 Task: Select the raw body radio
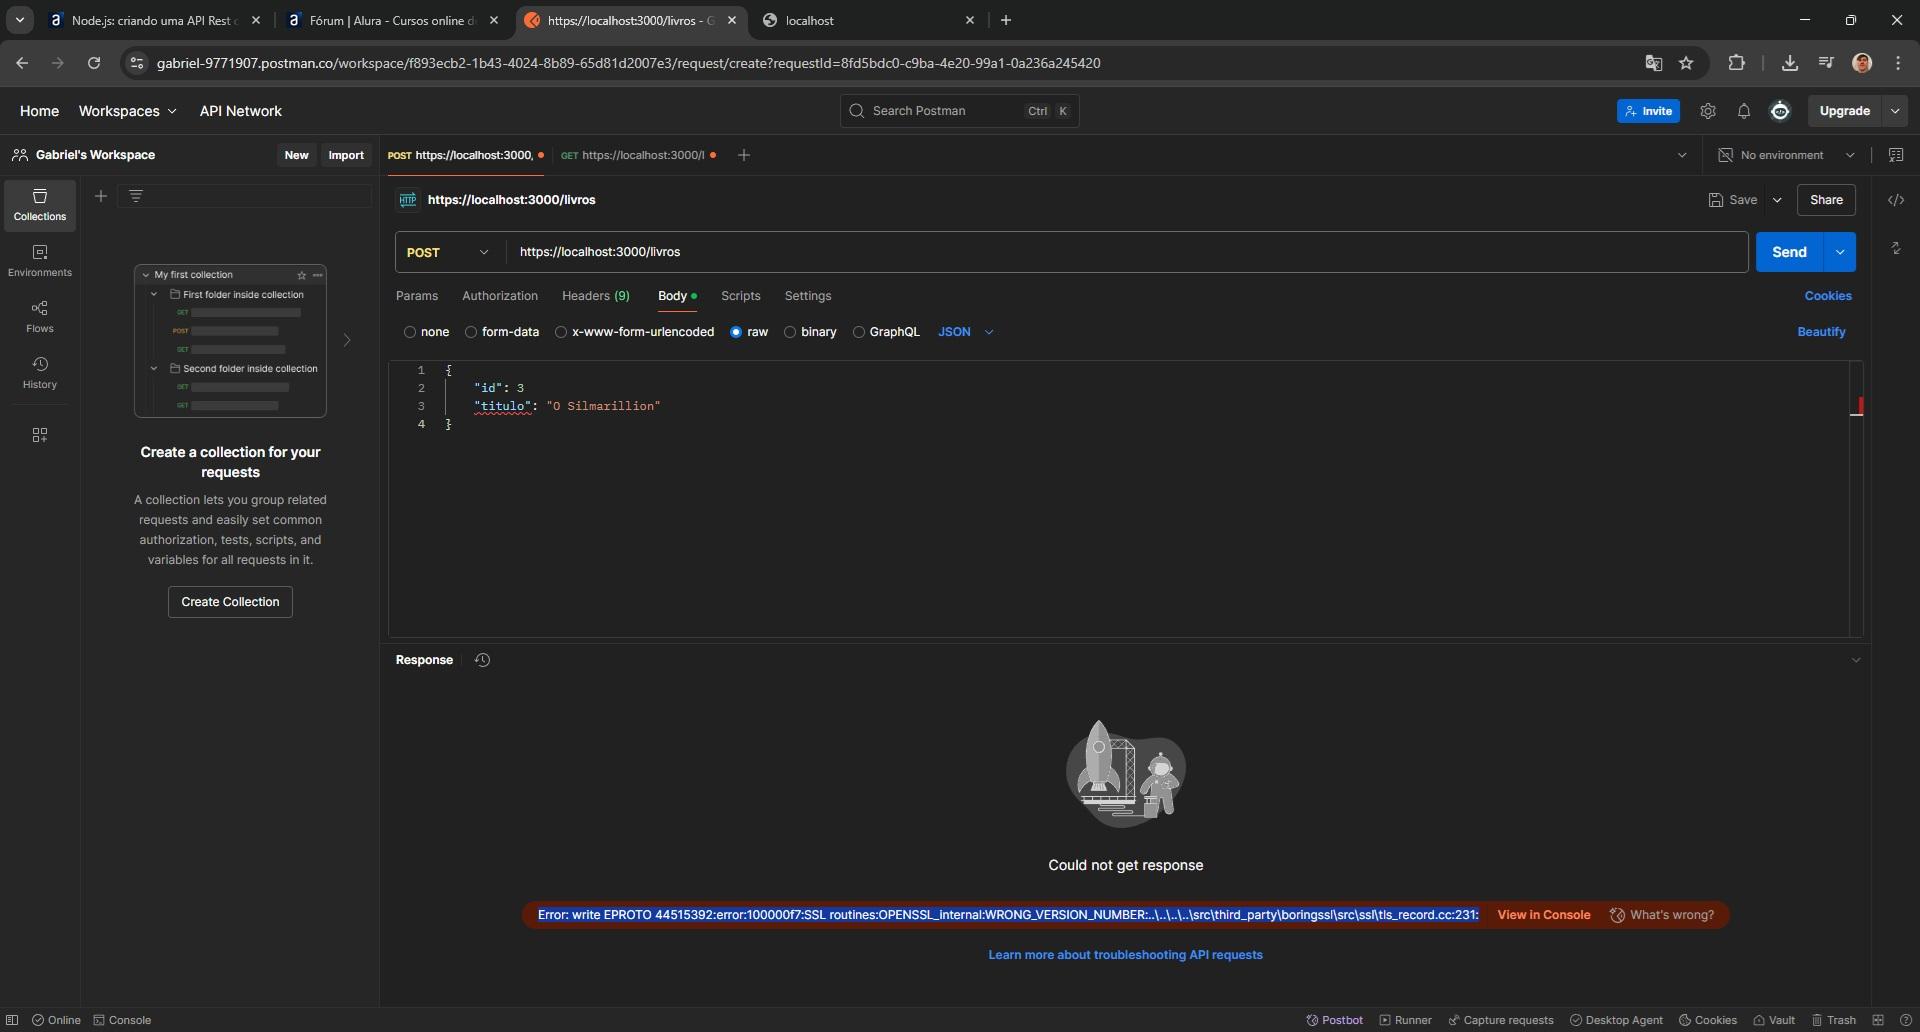pos(736,332)
